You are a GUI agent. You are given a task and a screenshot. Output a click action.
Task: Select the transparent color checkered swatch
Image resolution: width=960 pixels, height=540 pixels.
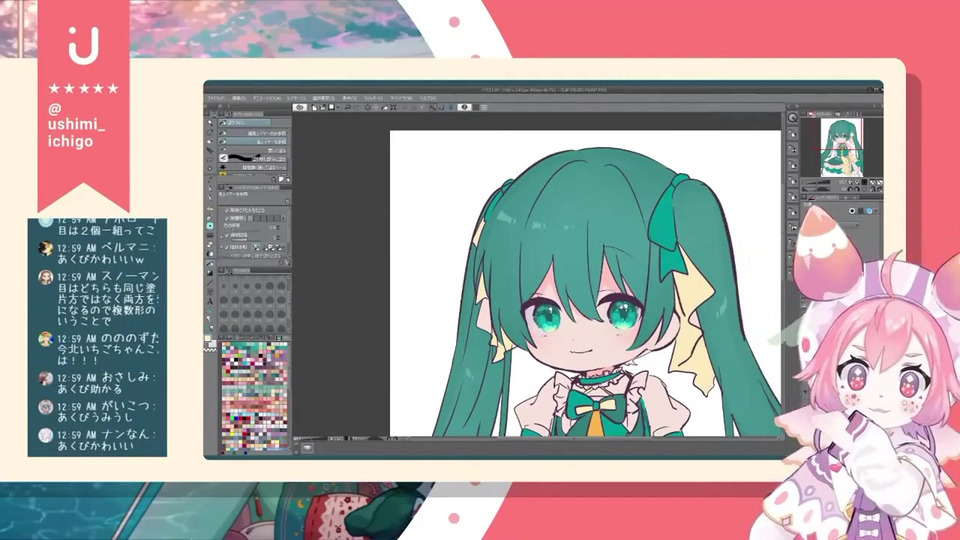point(210,350)
